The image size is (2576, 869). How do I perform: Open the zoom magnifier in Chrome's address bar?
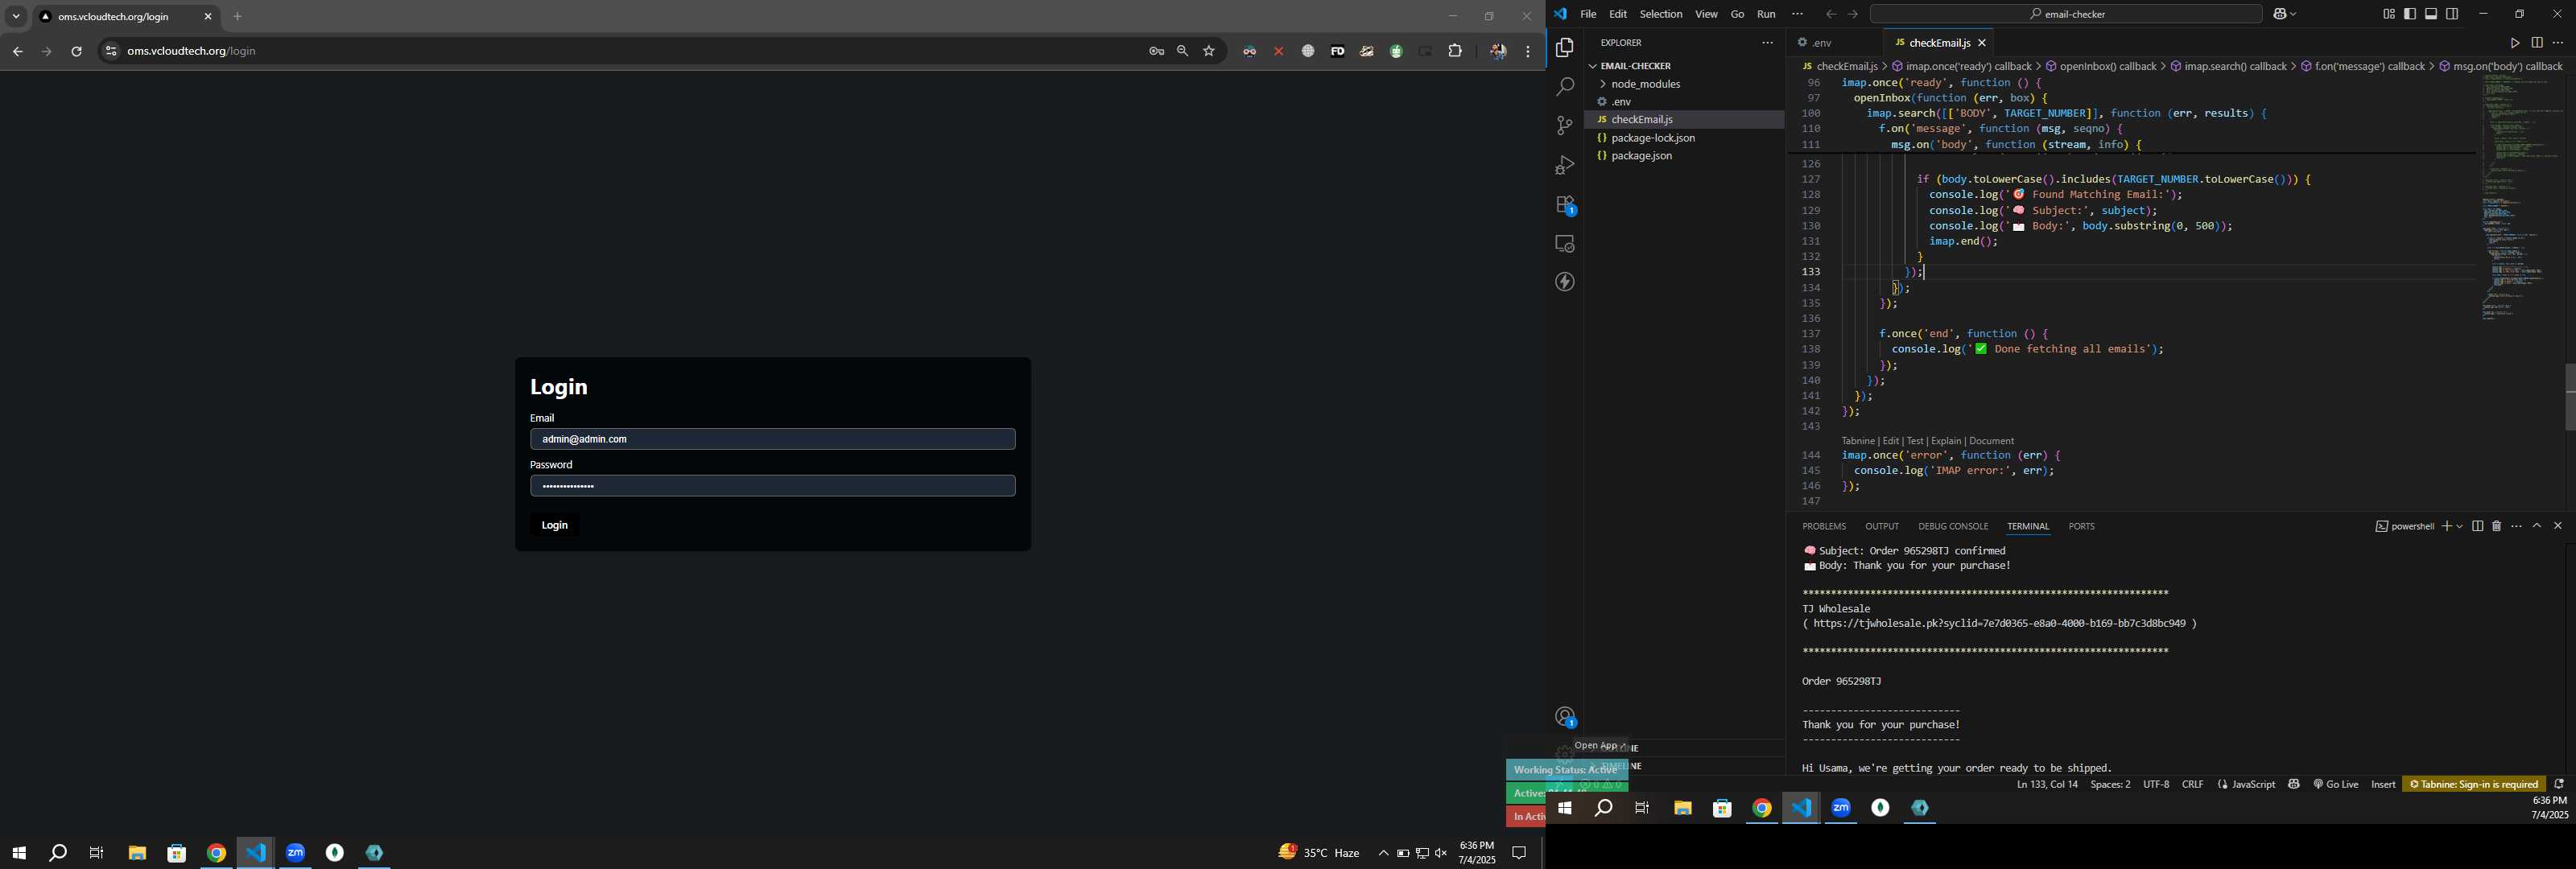pos(1183,51)
